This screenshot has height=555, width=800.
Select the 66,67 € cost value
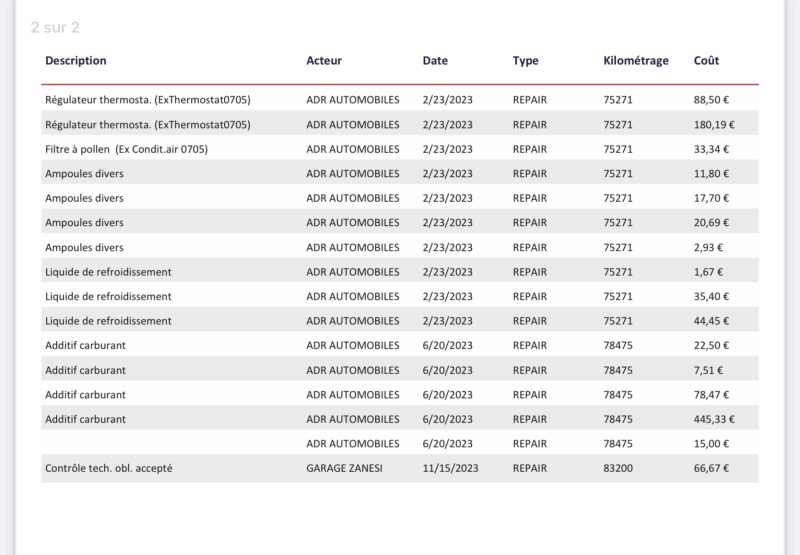point(711,468)
